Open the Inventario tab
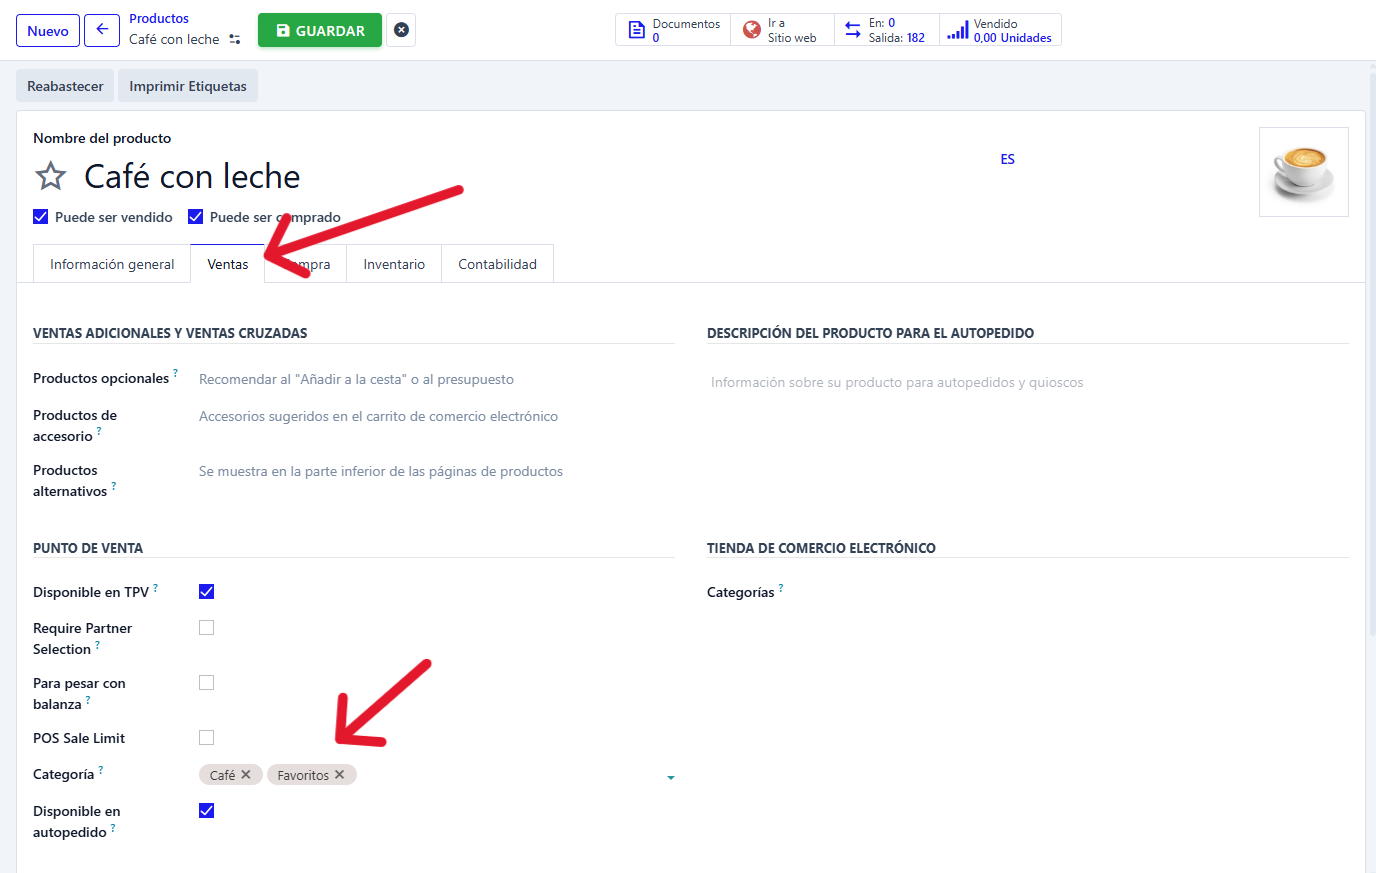The width and height of the screenshot is (1376, 873). (x=394, y=264)
